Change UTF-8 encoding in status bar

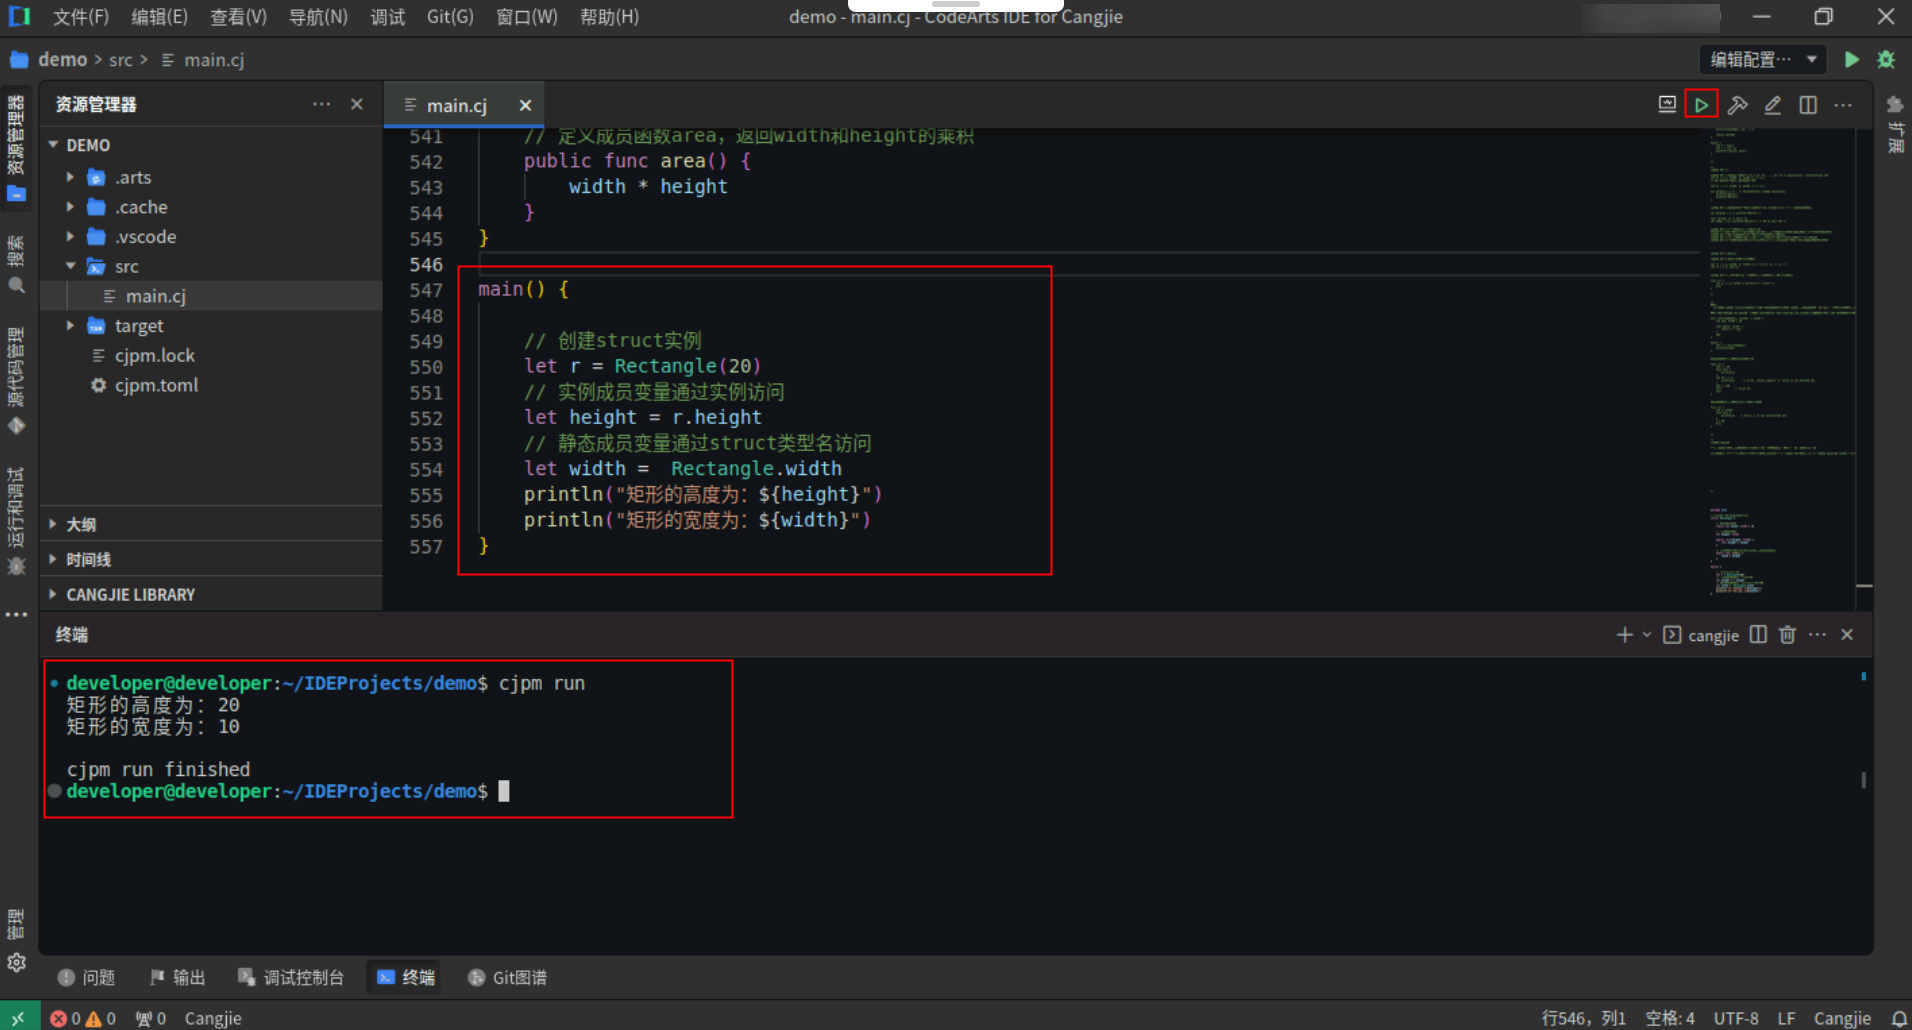coord(1736,1018)
